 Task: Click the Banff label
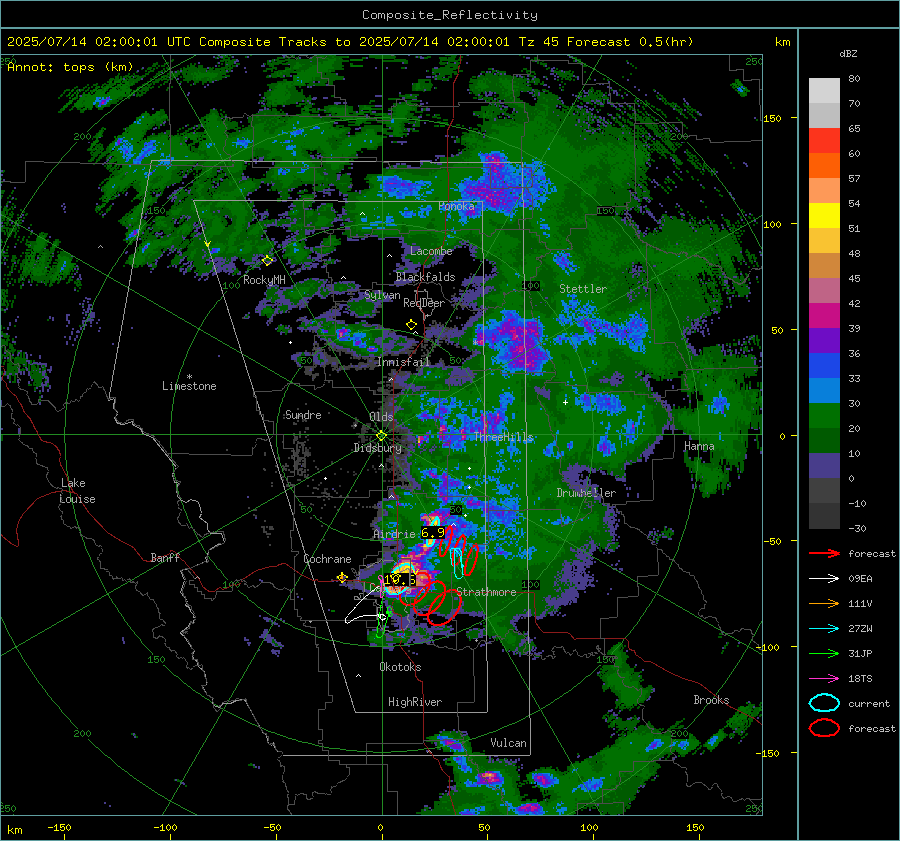coord(165,557)
